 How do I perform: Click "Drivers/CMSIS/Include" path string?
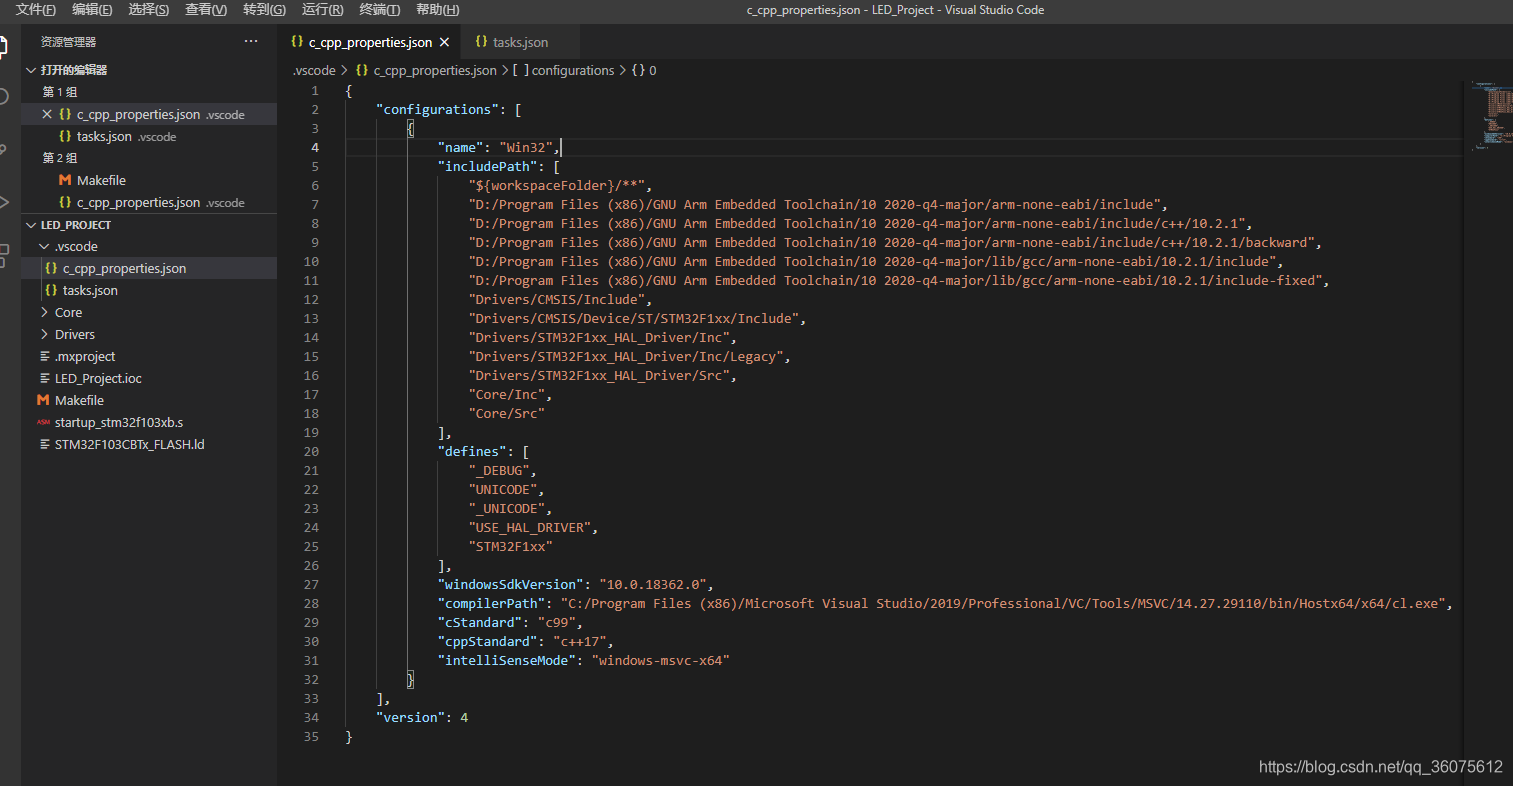pyautogui.click(x=557, y=299)
